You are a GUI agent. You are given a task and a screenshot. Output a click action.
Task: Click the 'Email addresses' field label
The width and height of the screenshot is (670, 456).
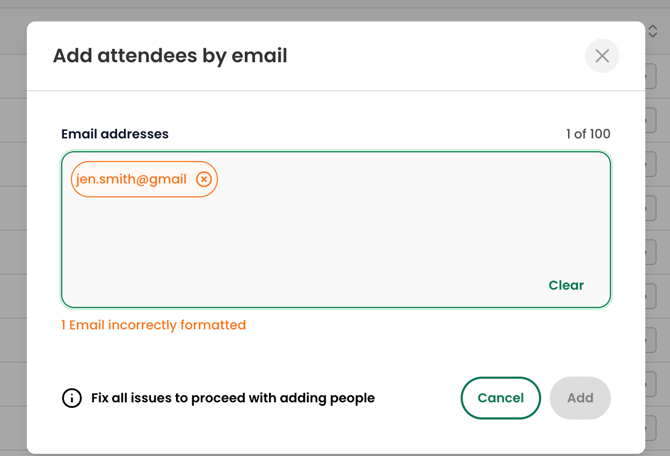115,134
